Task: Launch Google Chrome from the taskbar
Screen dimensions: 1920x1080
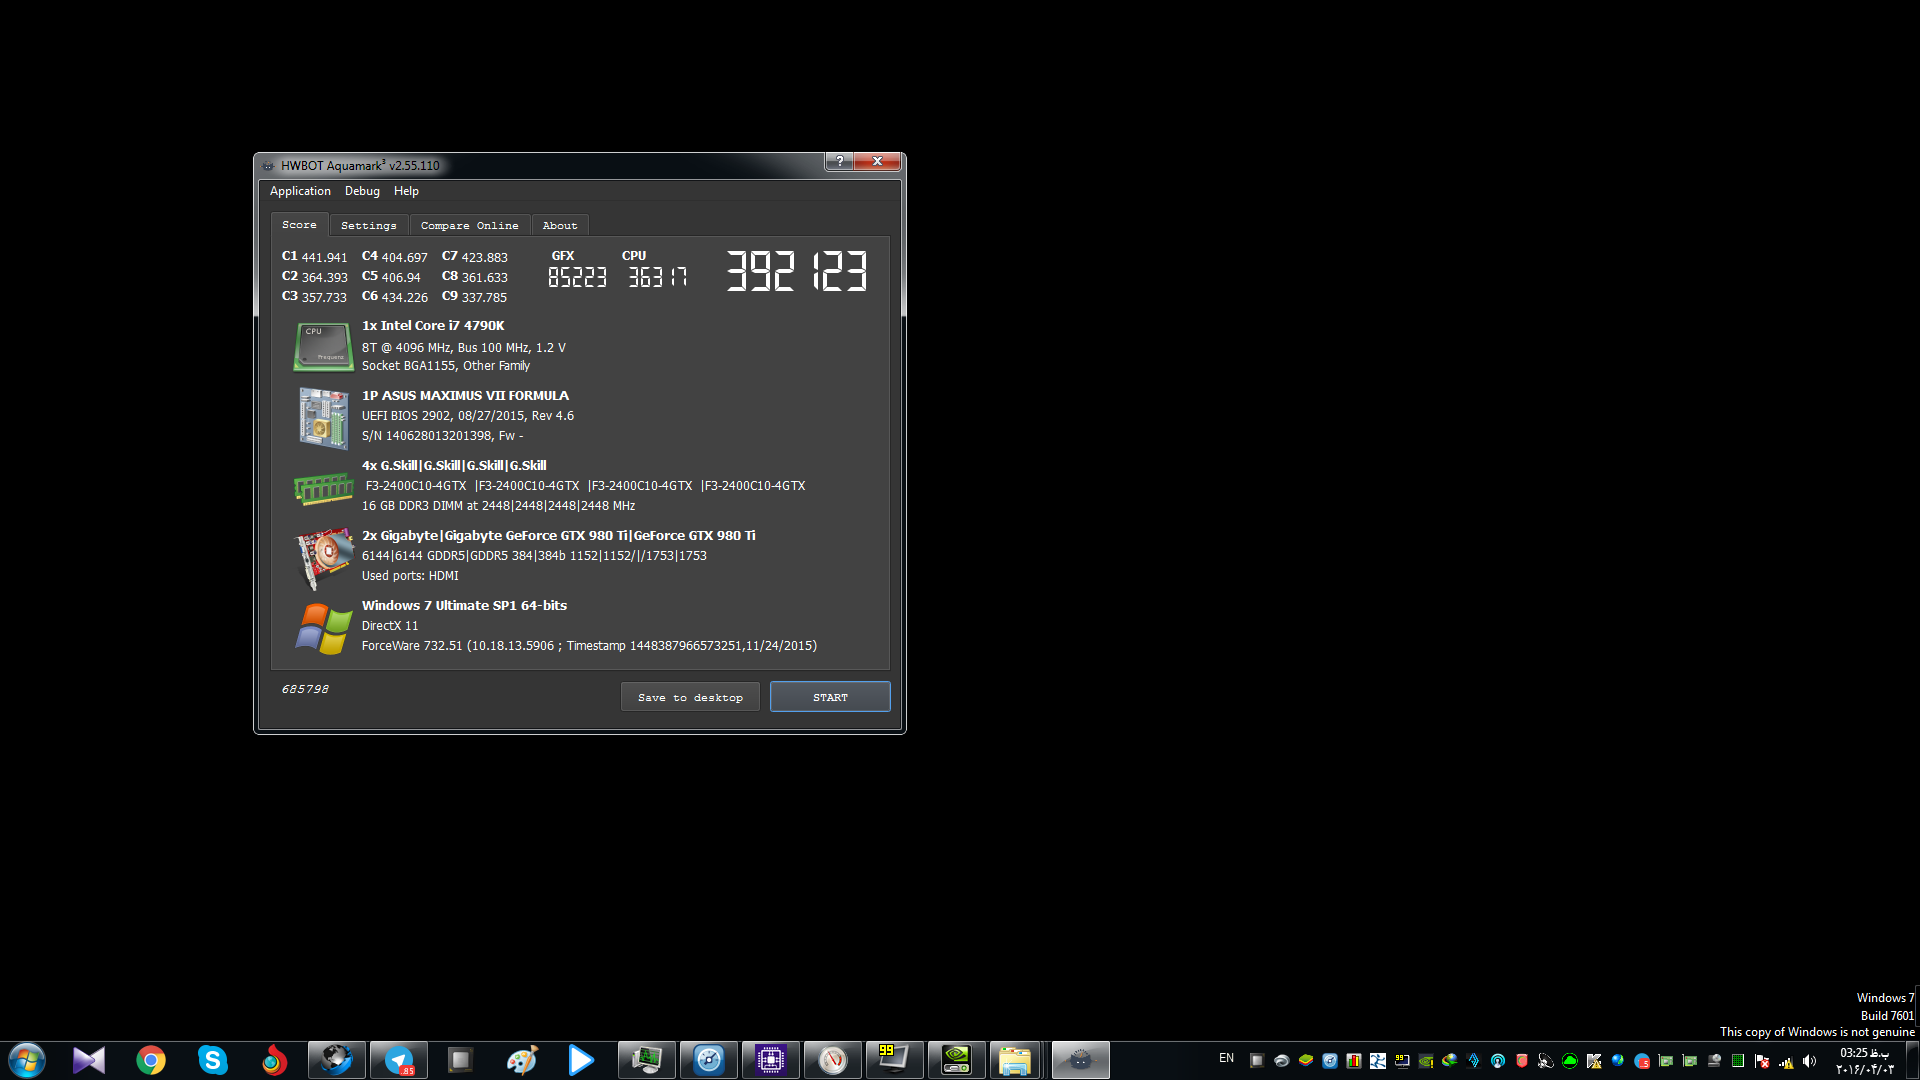Action: click(151, 1060)
